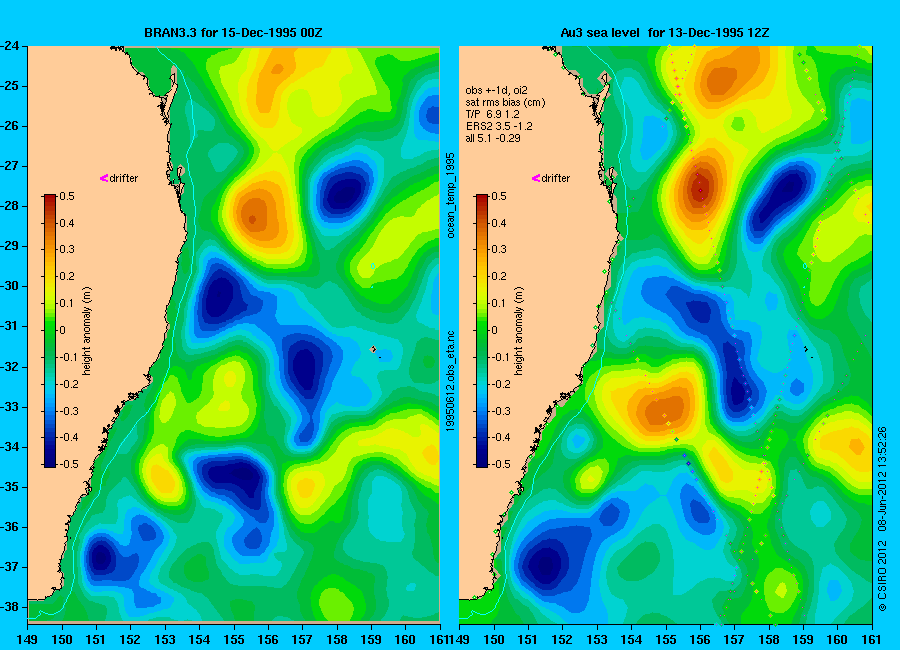Click the vertical '19950612.obs_eta.nc' filename

(x=451, y=381)
